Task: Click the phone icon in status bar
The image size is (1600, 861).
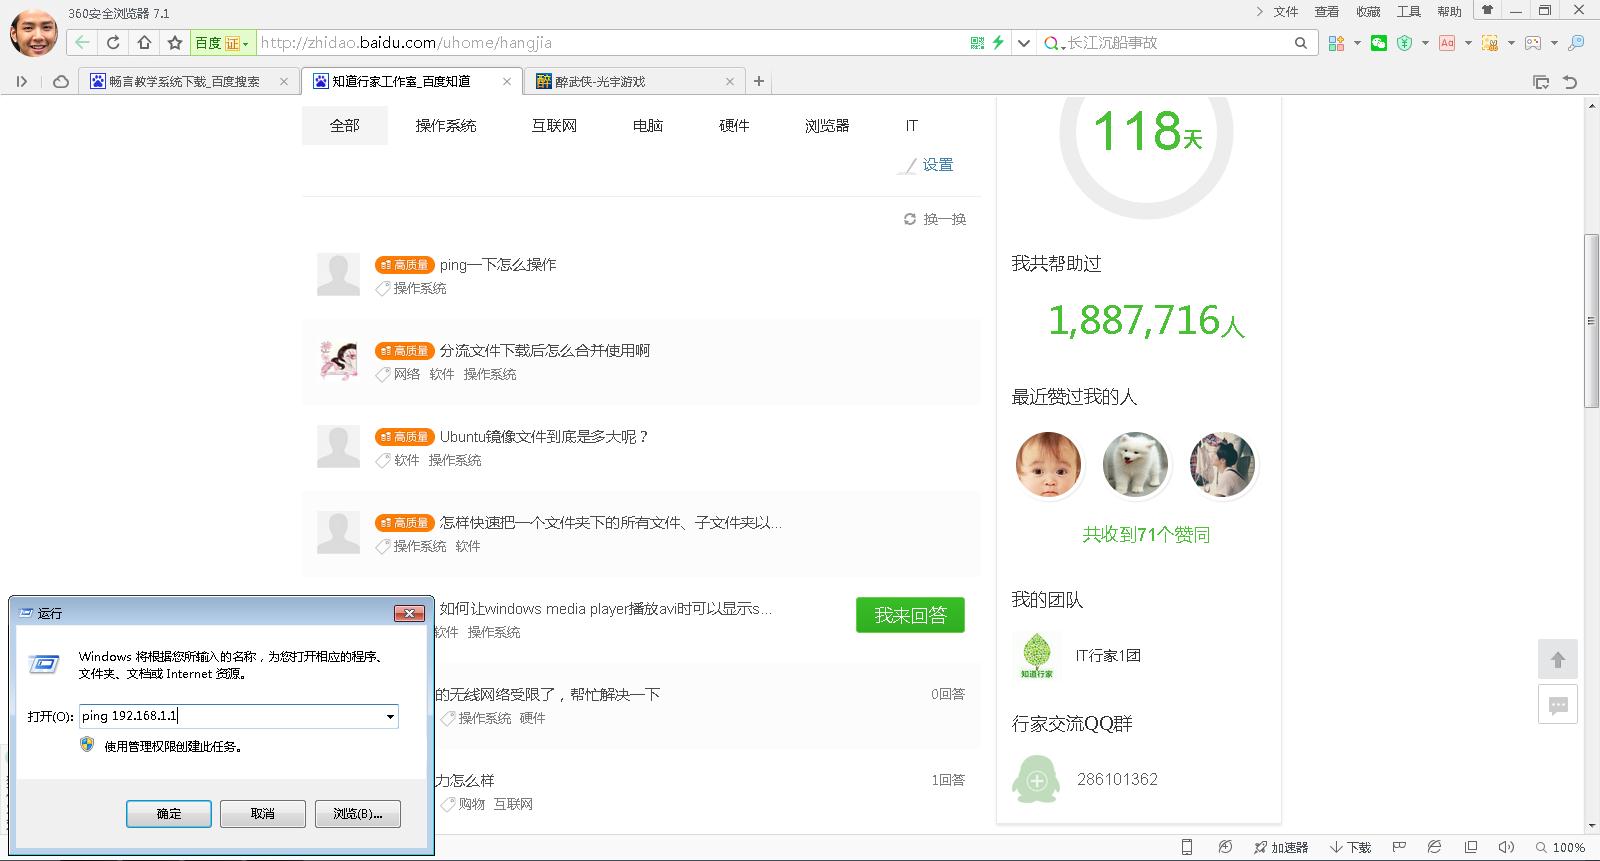Action: 1186,847
